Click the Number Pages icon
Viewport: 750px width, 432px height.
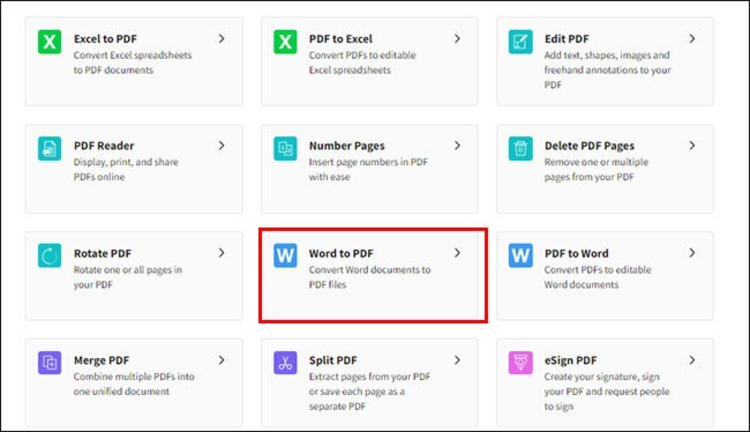[x=285, y=149]
